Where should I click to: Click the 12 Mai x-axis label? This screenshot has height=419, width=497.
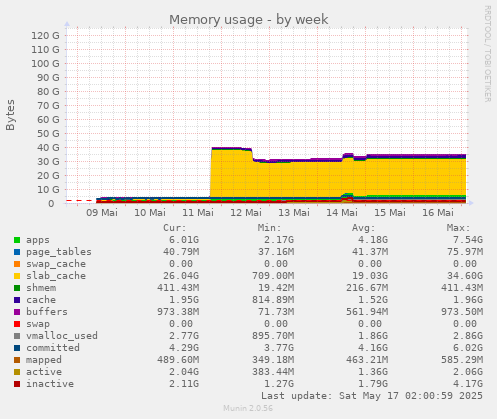coord(246,212)
